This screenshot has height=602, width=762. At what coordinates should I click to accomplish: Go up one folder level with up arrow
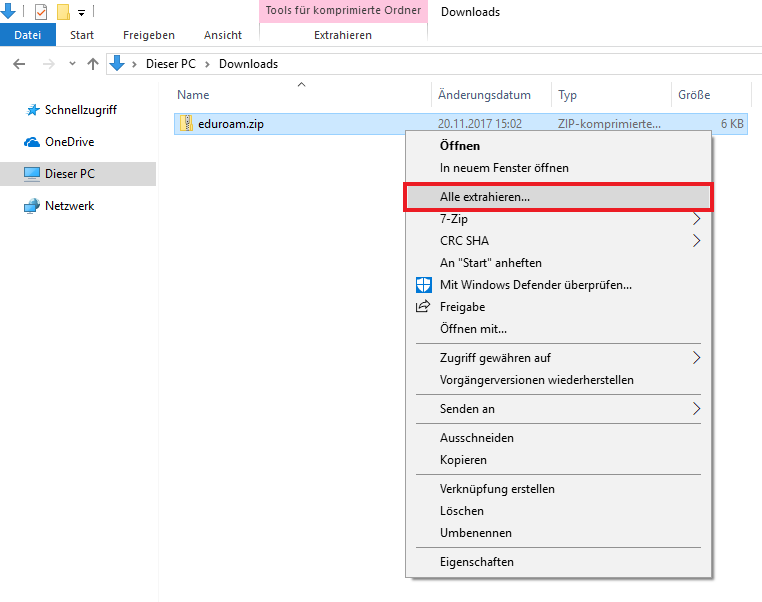click(x=93, y=64)
